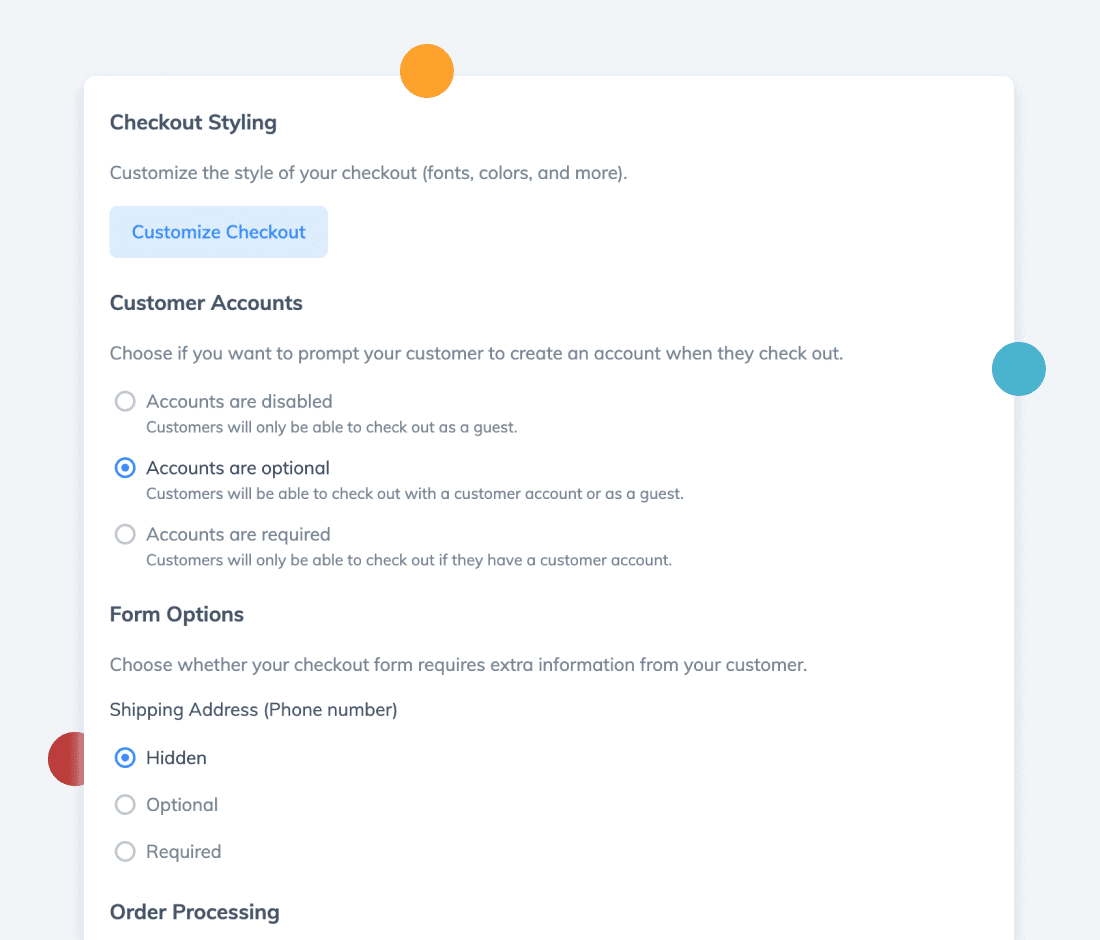1100x940 pixels.
Task: Select the Accounts are disabled radio button
Action: (125, 401)
